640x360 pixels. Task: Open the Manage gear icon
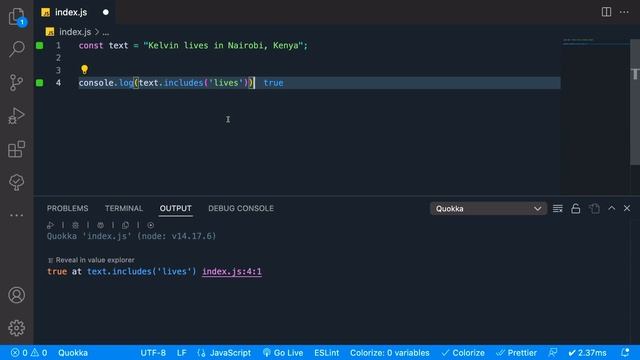(17, 328)
